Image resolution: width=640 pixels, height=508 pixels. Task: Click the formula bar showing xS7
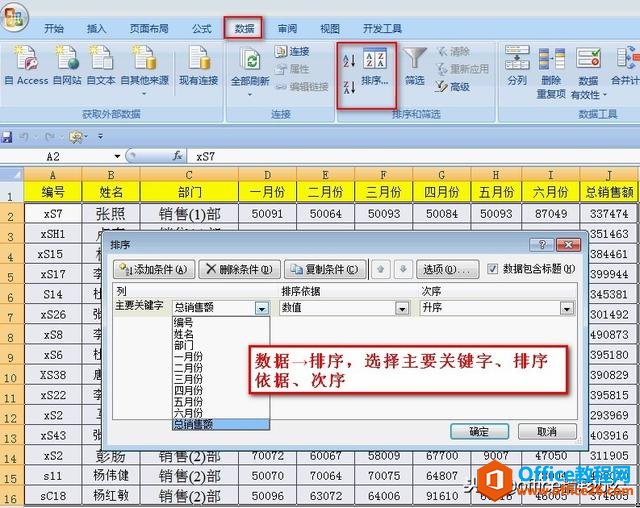(x=413, y=156)
